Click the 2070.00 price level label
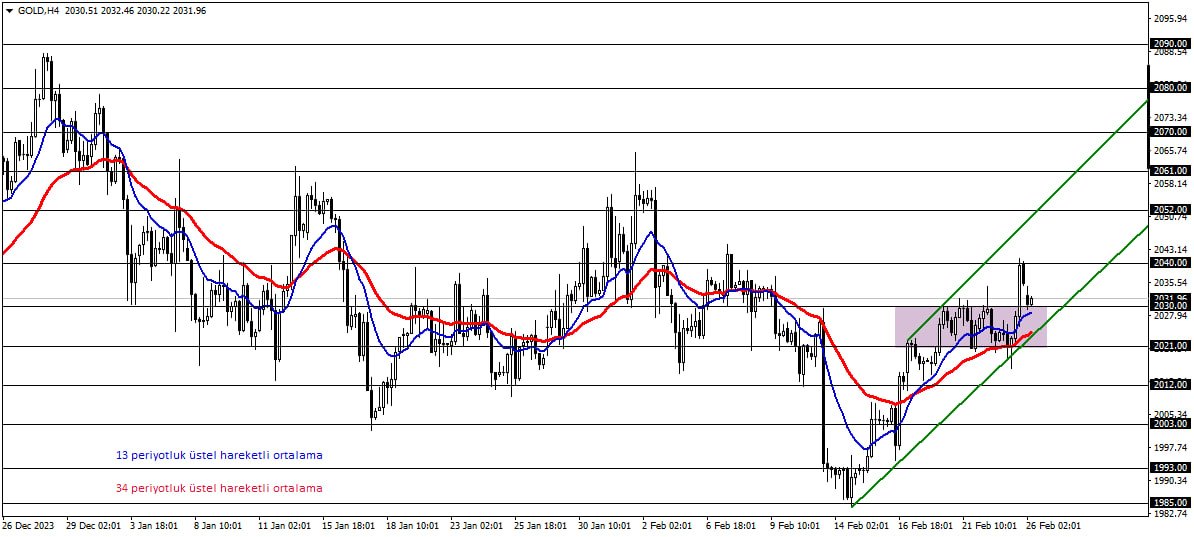 tap(1170, 132)
